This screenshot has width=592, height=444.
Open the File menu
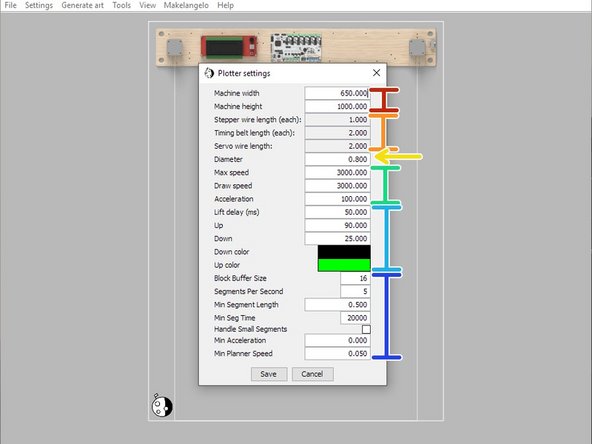tap(11, 5)
